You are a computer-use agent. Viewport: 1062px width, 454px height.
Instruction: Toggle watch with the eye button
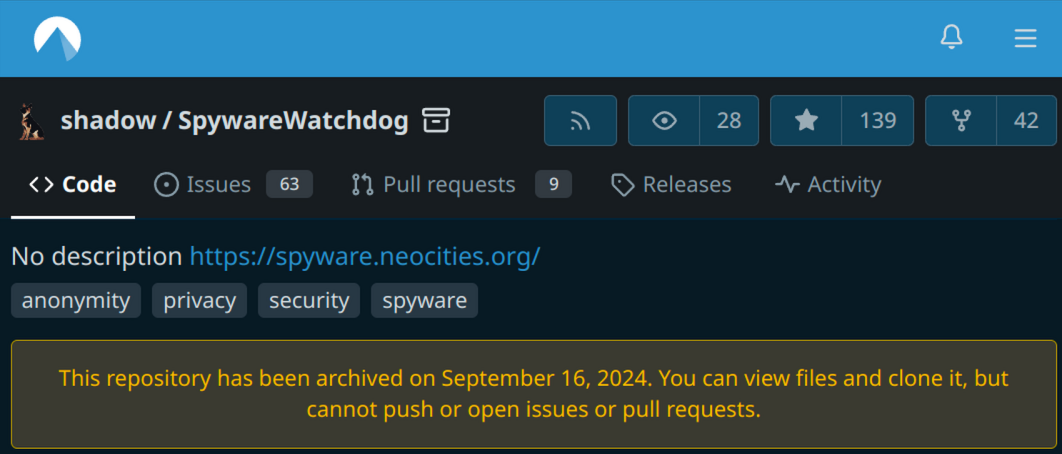tap(664, 121)
